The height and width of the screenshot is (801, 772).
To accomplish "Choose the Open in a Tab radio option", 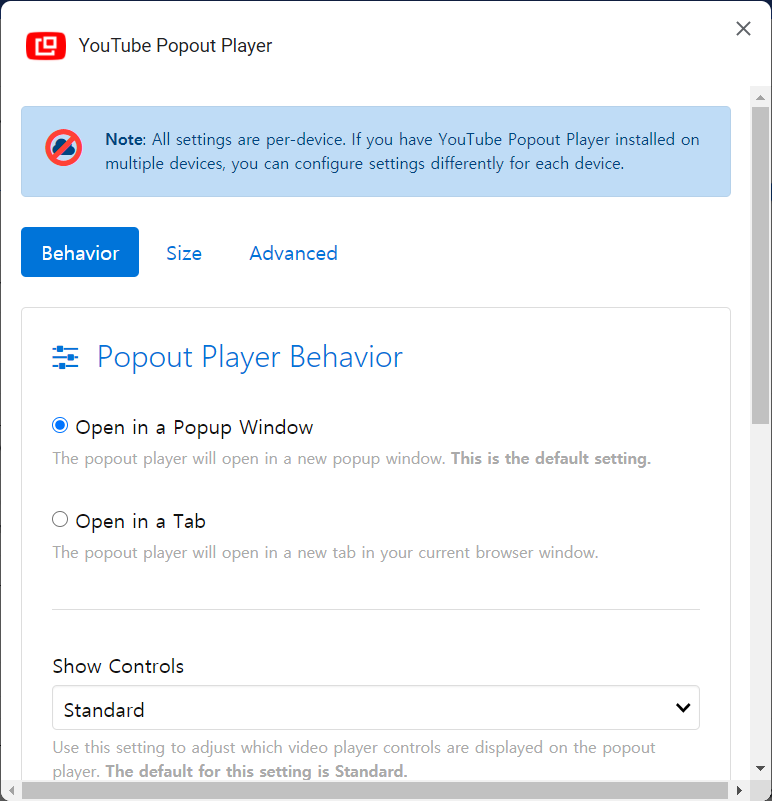I will pyautogui.click(x=60, y=519).
